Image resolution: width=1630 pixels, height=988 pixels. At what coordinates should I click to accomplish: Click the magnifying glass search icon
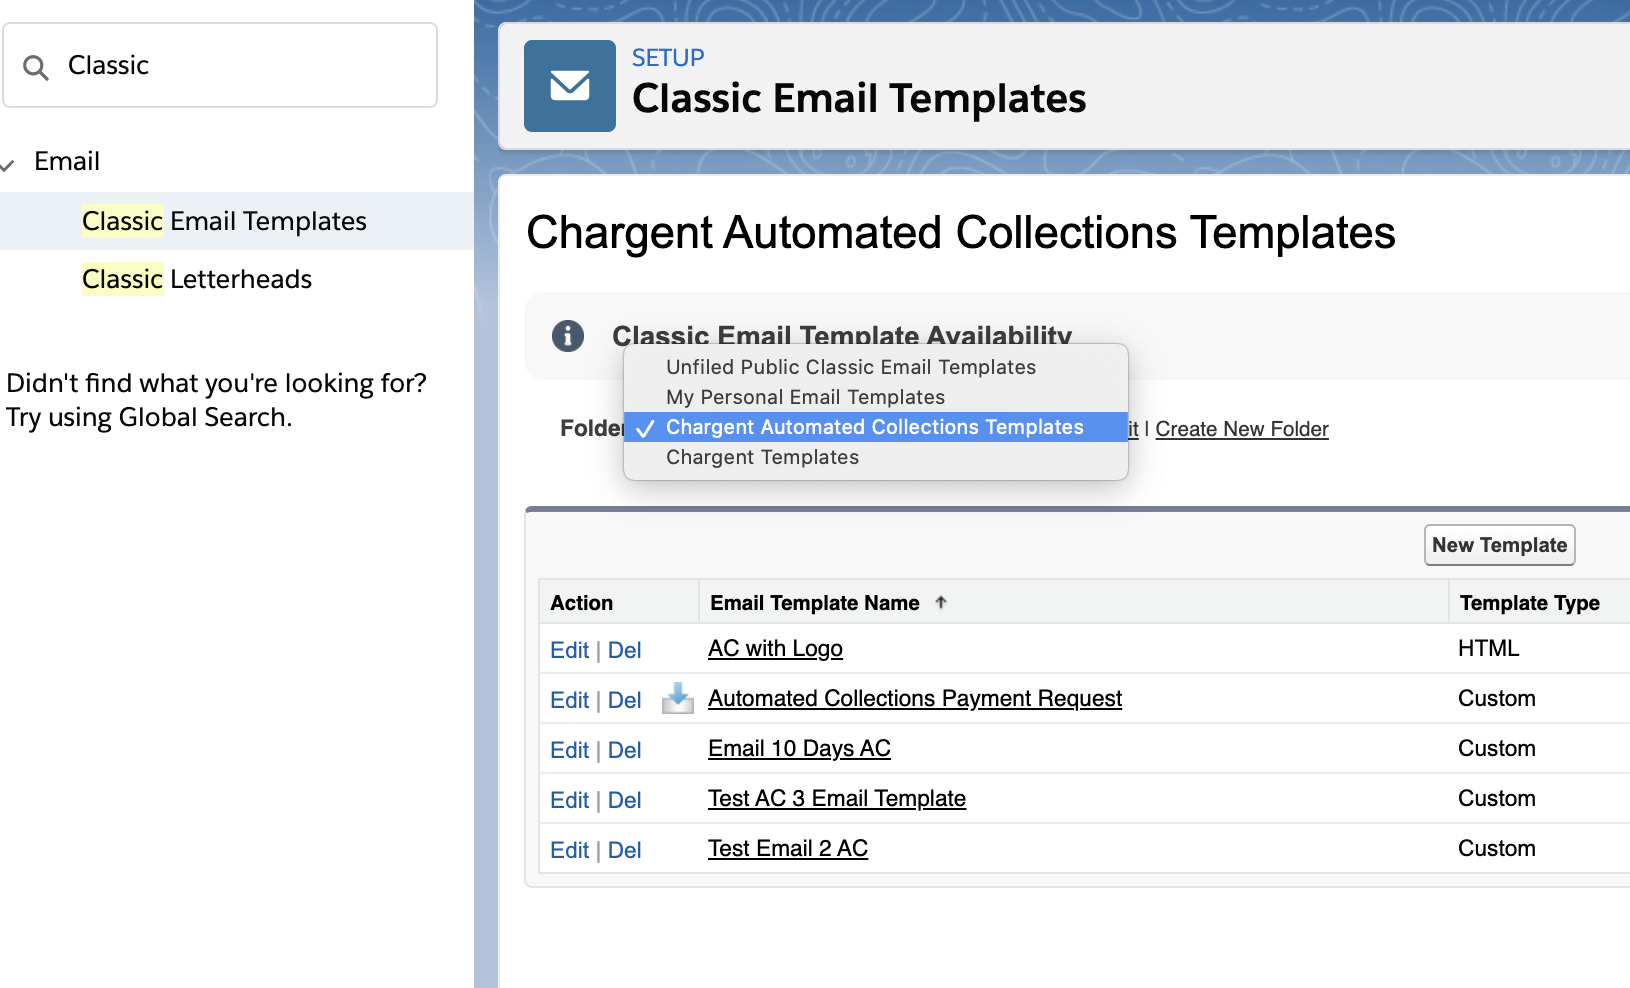(x=36, y=66)
